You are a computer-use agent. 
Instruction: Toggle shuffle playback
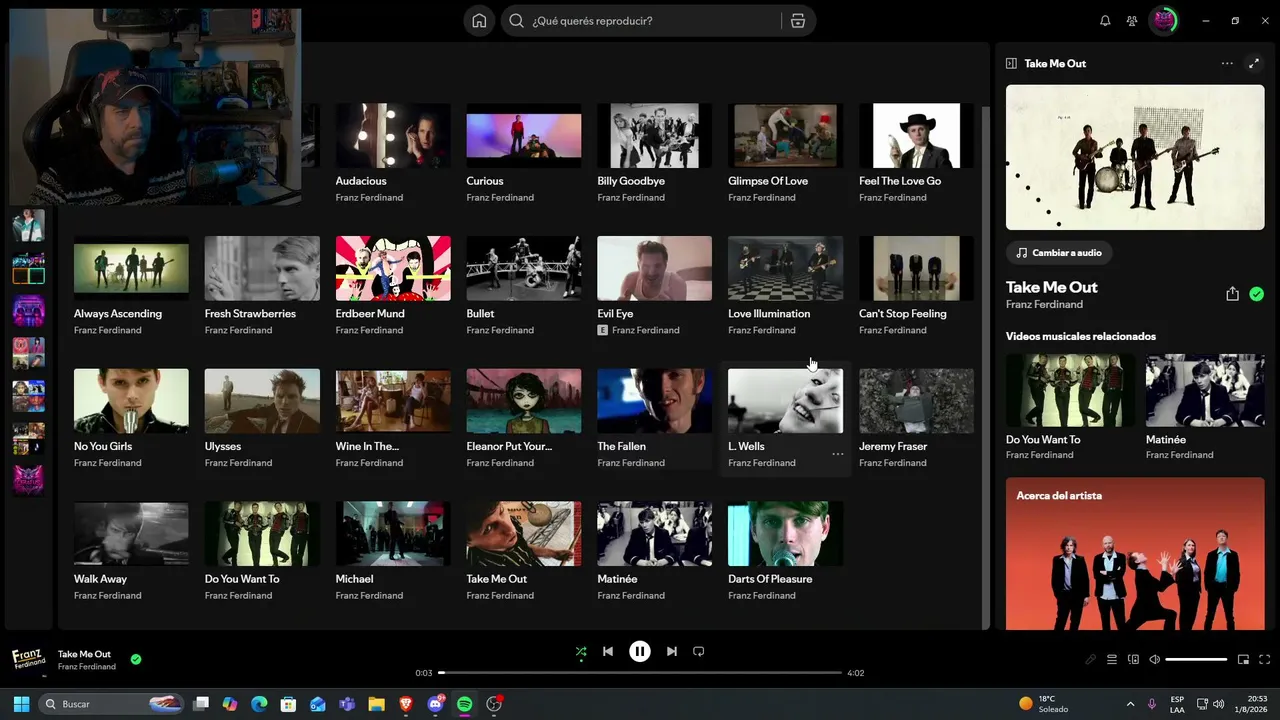point(581,652)
